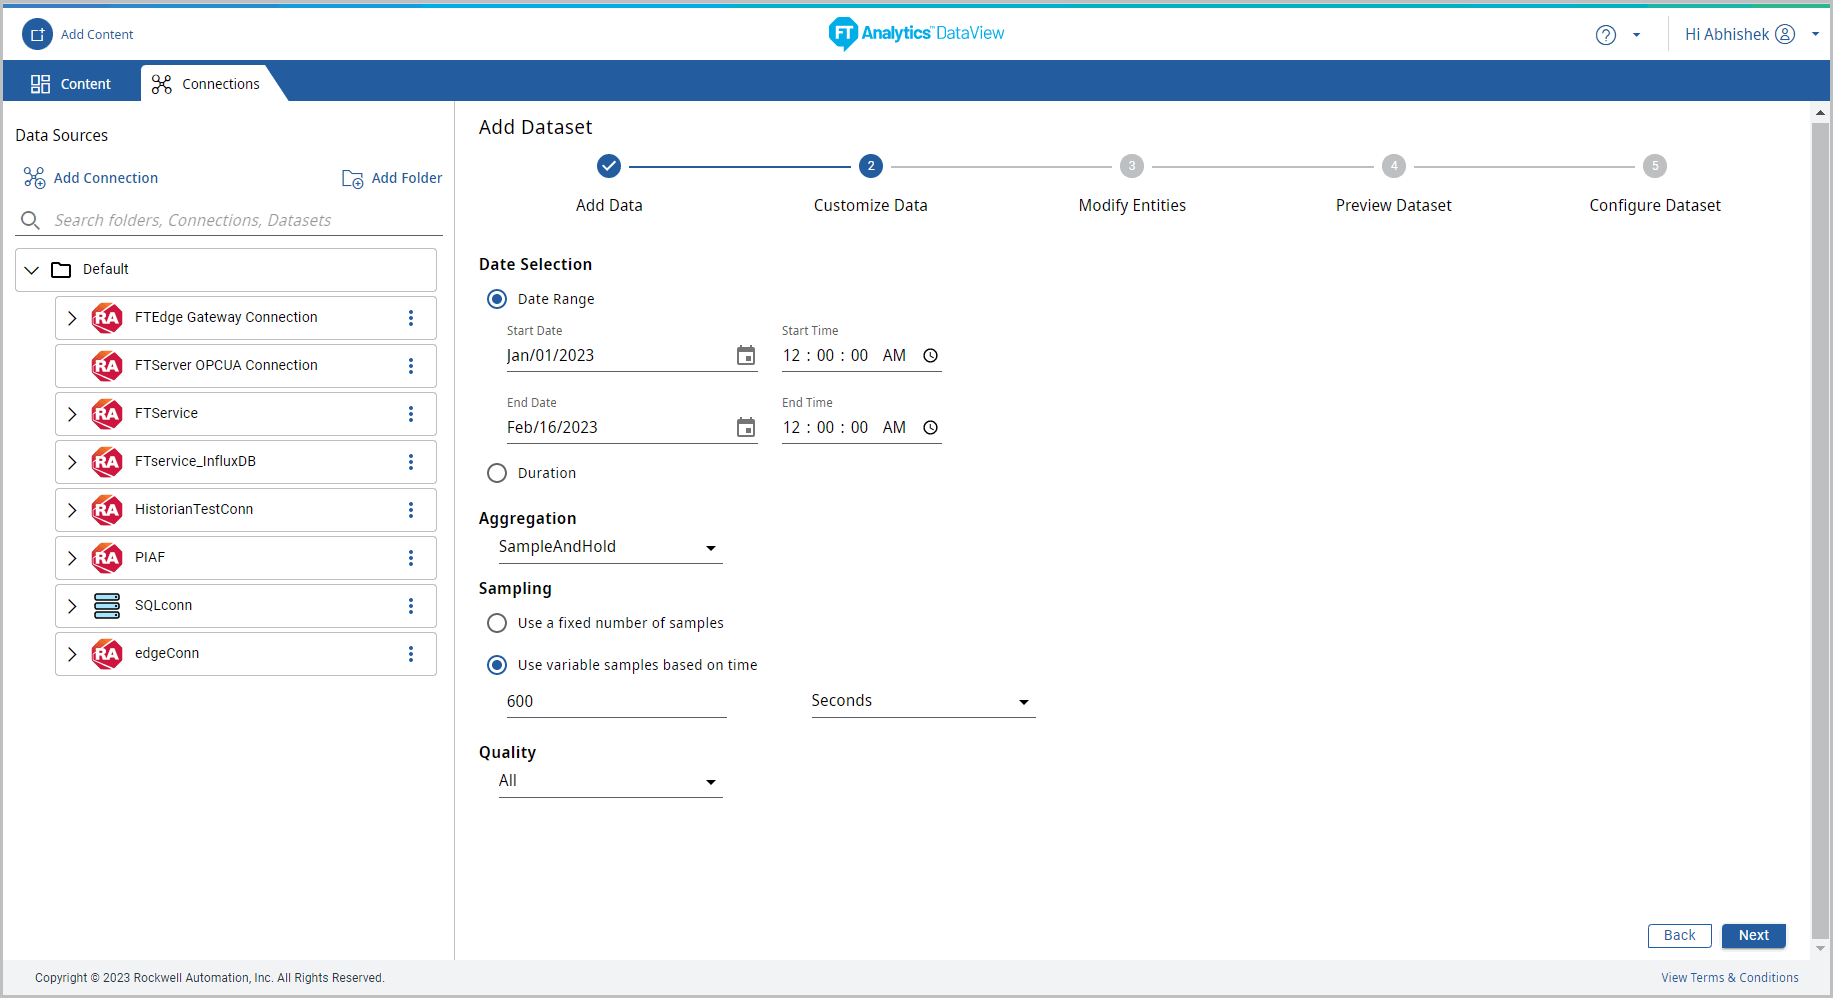Switch to the Content tab

point(71,84)
